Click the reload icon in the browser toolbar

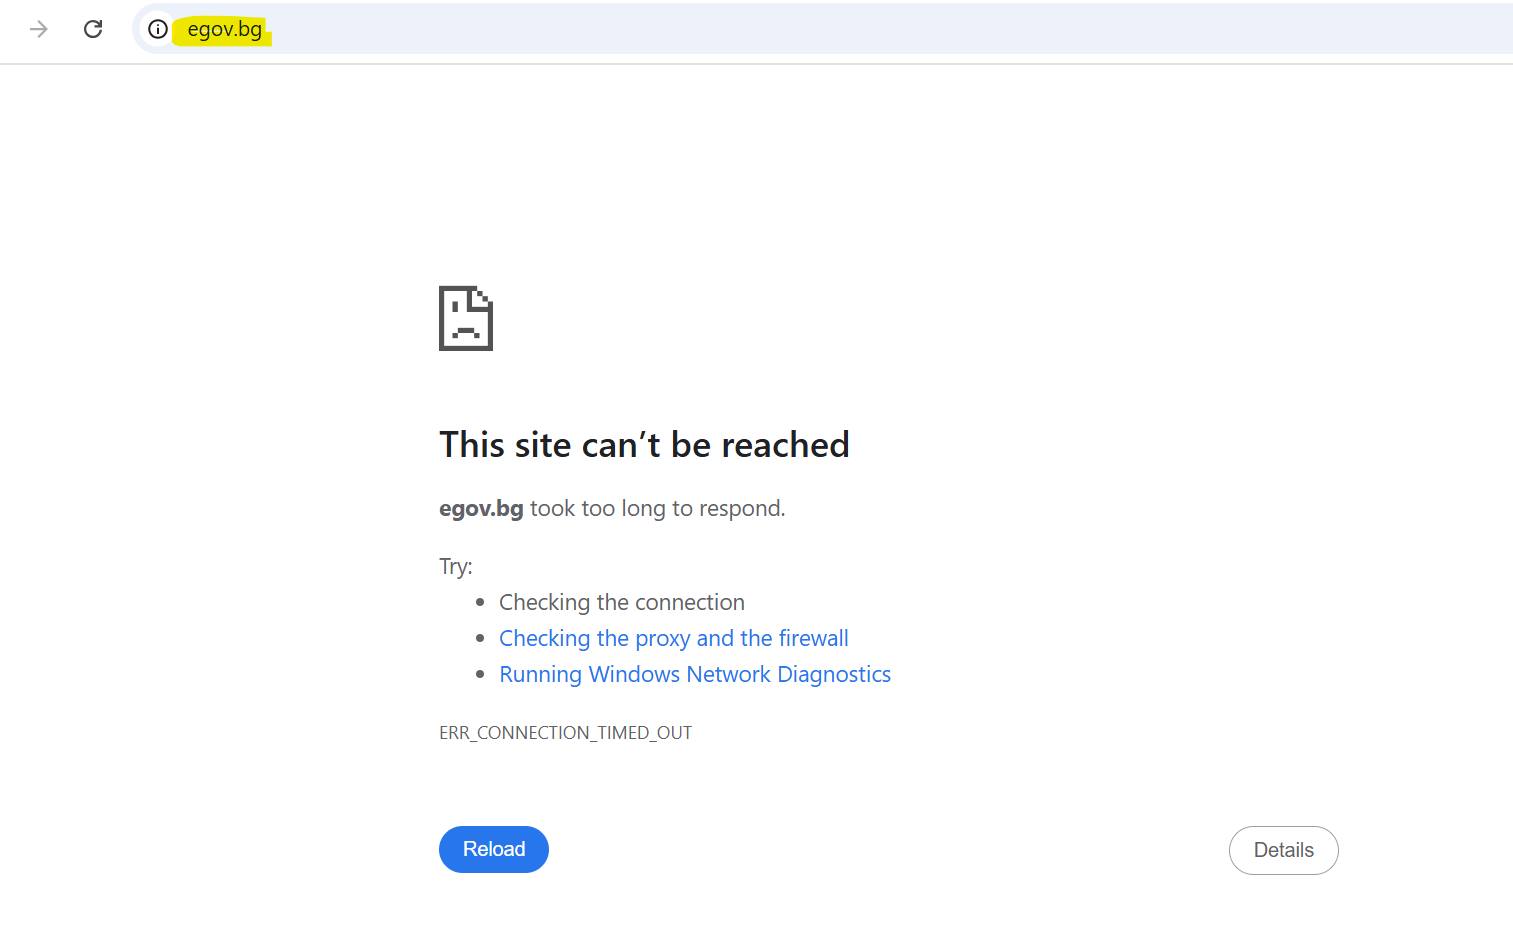click(x=93, y=29)
